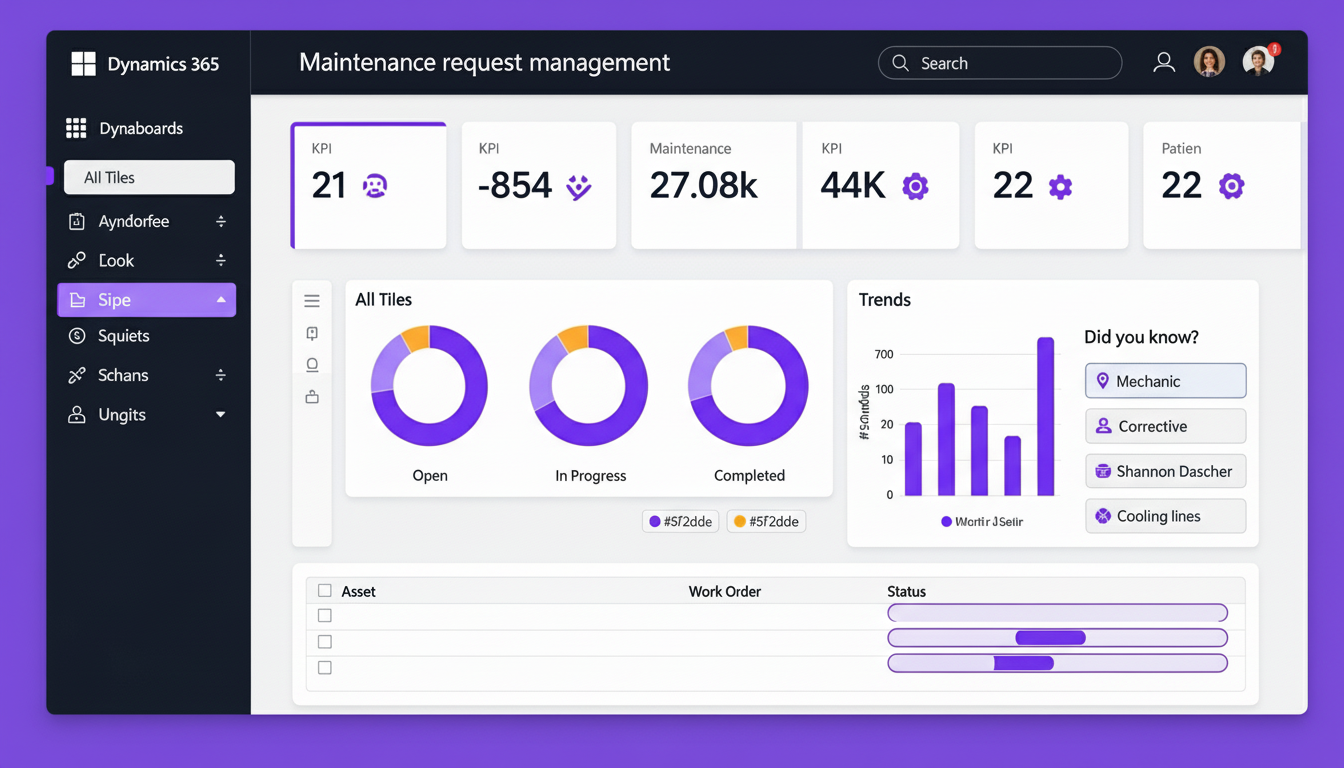Collapse the Sipe sidebar section arrow
This screenshot has height=768, width=1344.
pos(221,300)
